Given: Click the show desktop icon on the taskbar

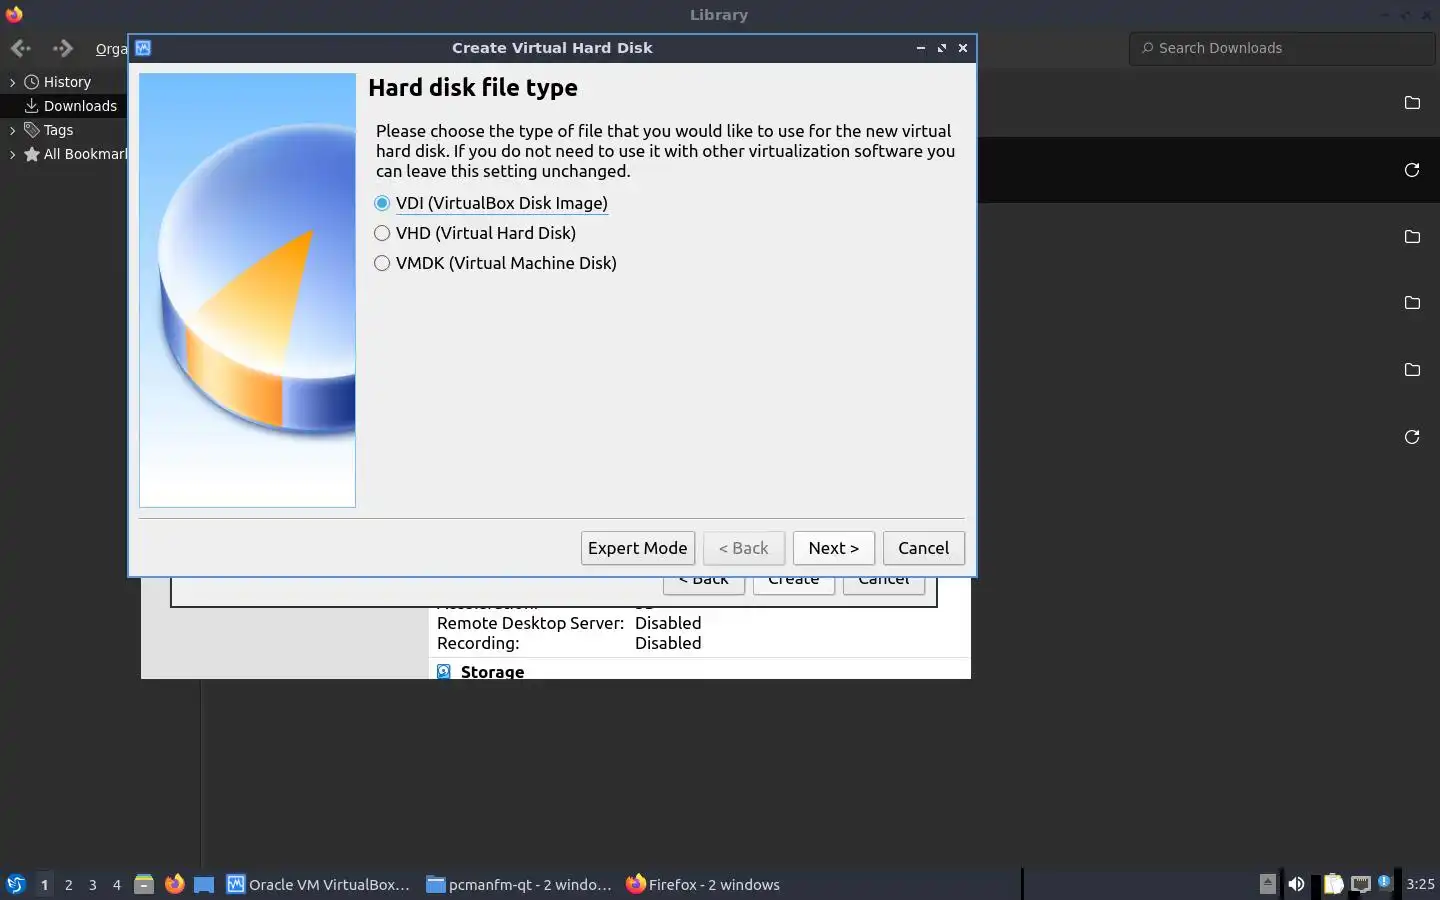Looking at the screenshot, I should point(204,884).
